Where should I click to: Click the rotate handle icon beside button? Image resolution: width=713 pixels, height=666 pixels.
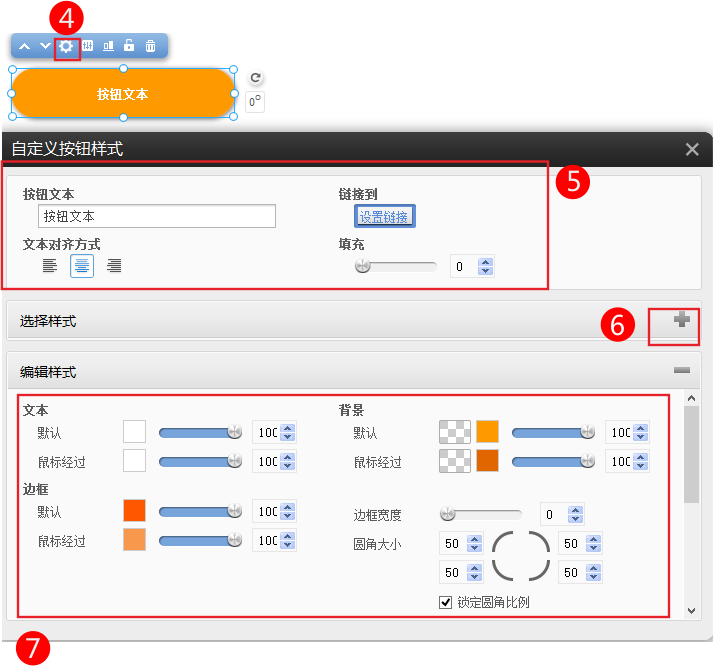click(x=256, y=78)
